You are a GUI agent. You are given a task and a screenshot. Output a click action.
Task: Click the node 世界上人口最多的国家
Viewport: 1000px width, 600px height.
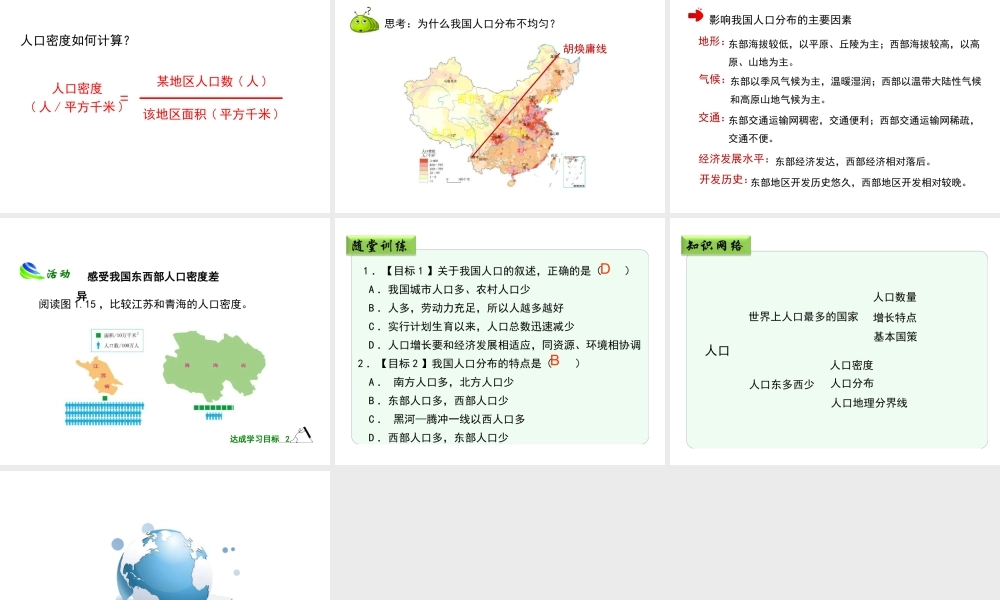[x=804, y=316]
